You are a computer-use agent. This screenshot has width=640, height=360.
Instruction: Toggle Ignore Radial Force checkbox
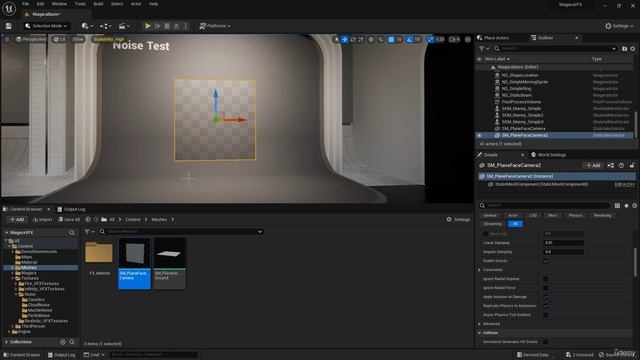[x=546, y=288]
